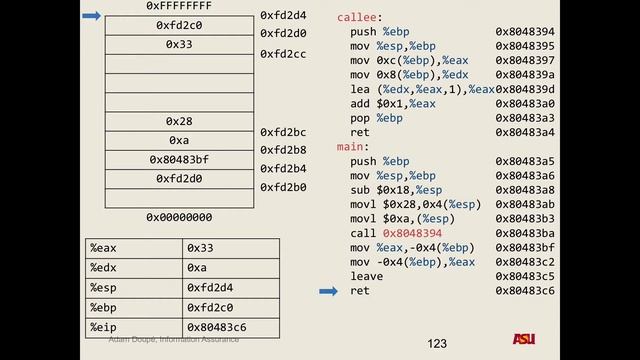Click the ASU logo
The image size is (640, 360).
click(x=524, y=339)
